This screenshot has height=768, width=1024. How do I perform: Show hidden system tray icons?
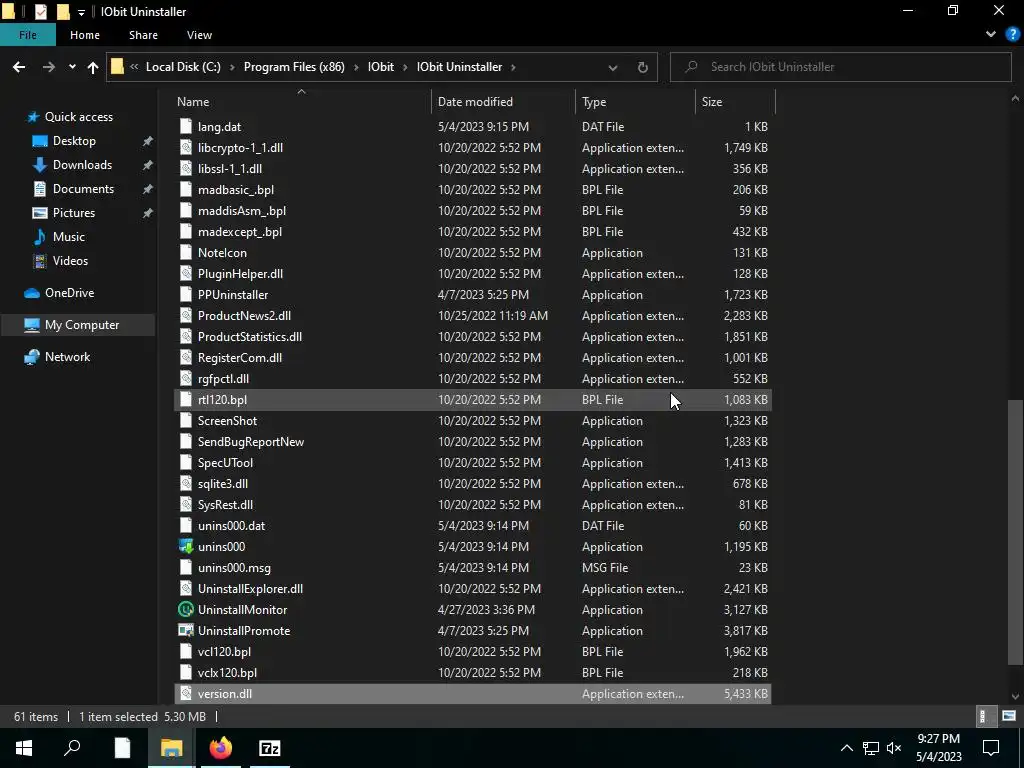pos(846,748)
